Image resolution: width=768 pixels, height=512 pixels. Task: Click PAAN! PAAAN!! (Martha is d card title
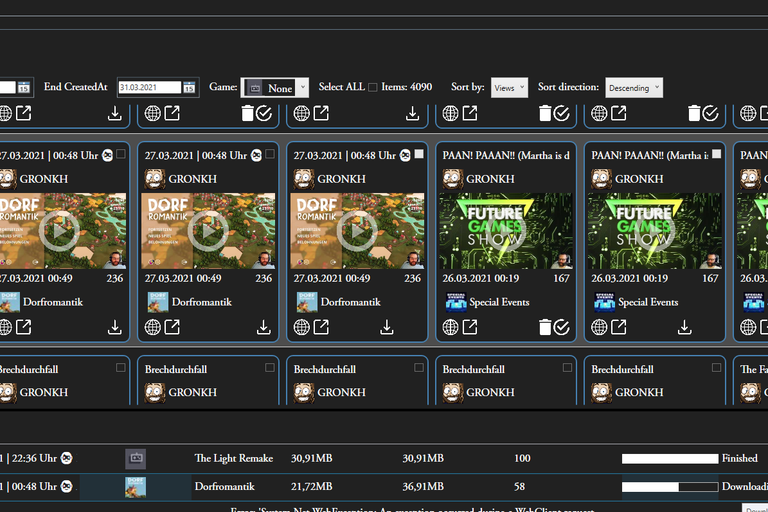pos(506,155)
